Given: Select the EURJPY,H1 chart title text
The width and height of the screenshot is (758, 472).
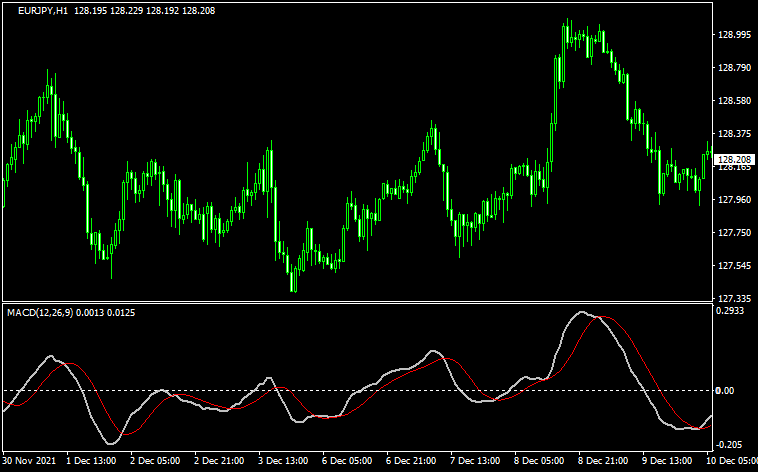Looking at the screenshot, I should (44, 11).
